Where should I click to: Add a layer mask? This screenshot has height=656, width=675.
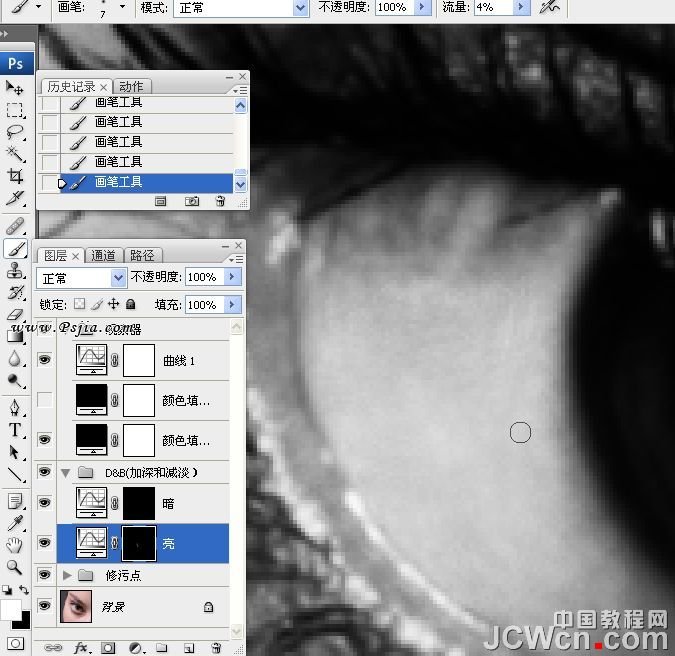point(108,648)
